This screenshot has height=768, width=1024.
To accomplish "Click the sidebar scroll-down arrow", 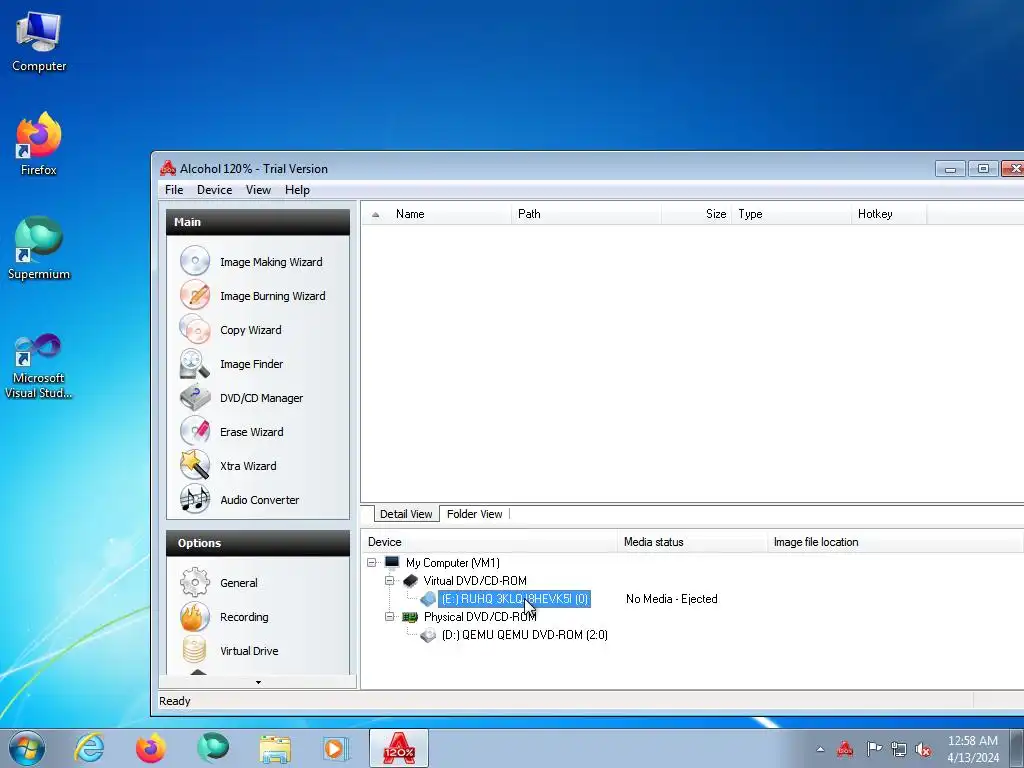I will click(x=258, y=682).
